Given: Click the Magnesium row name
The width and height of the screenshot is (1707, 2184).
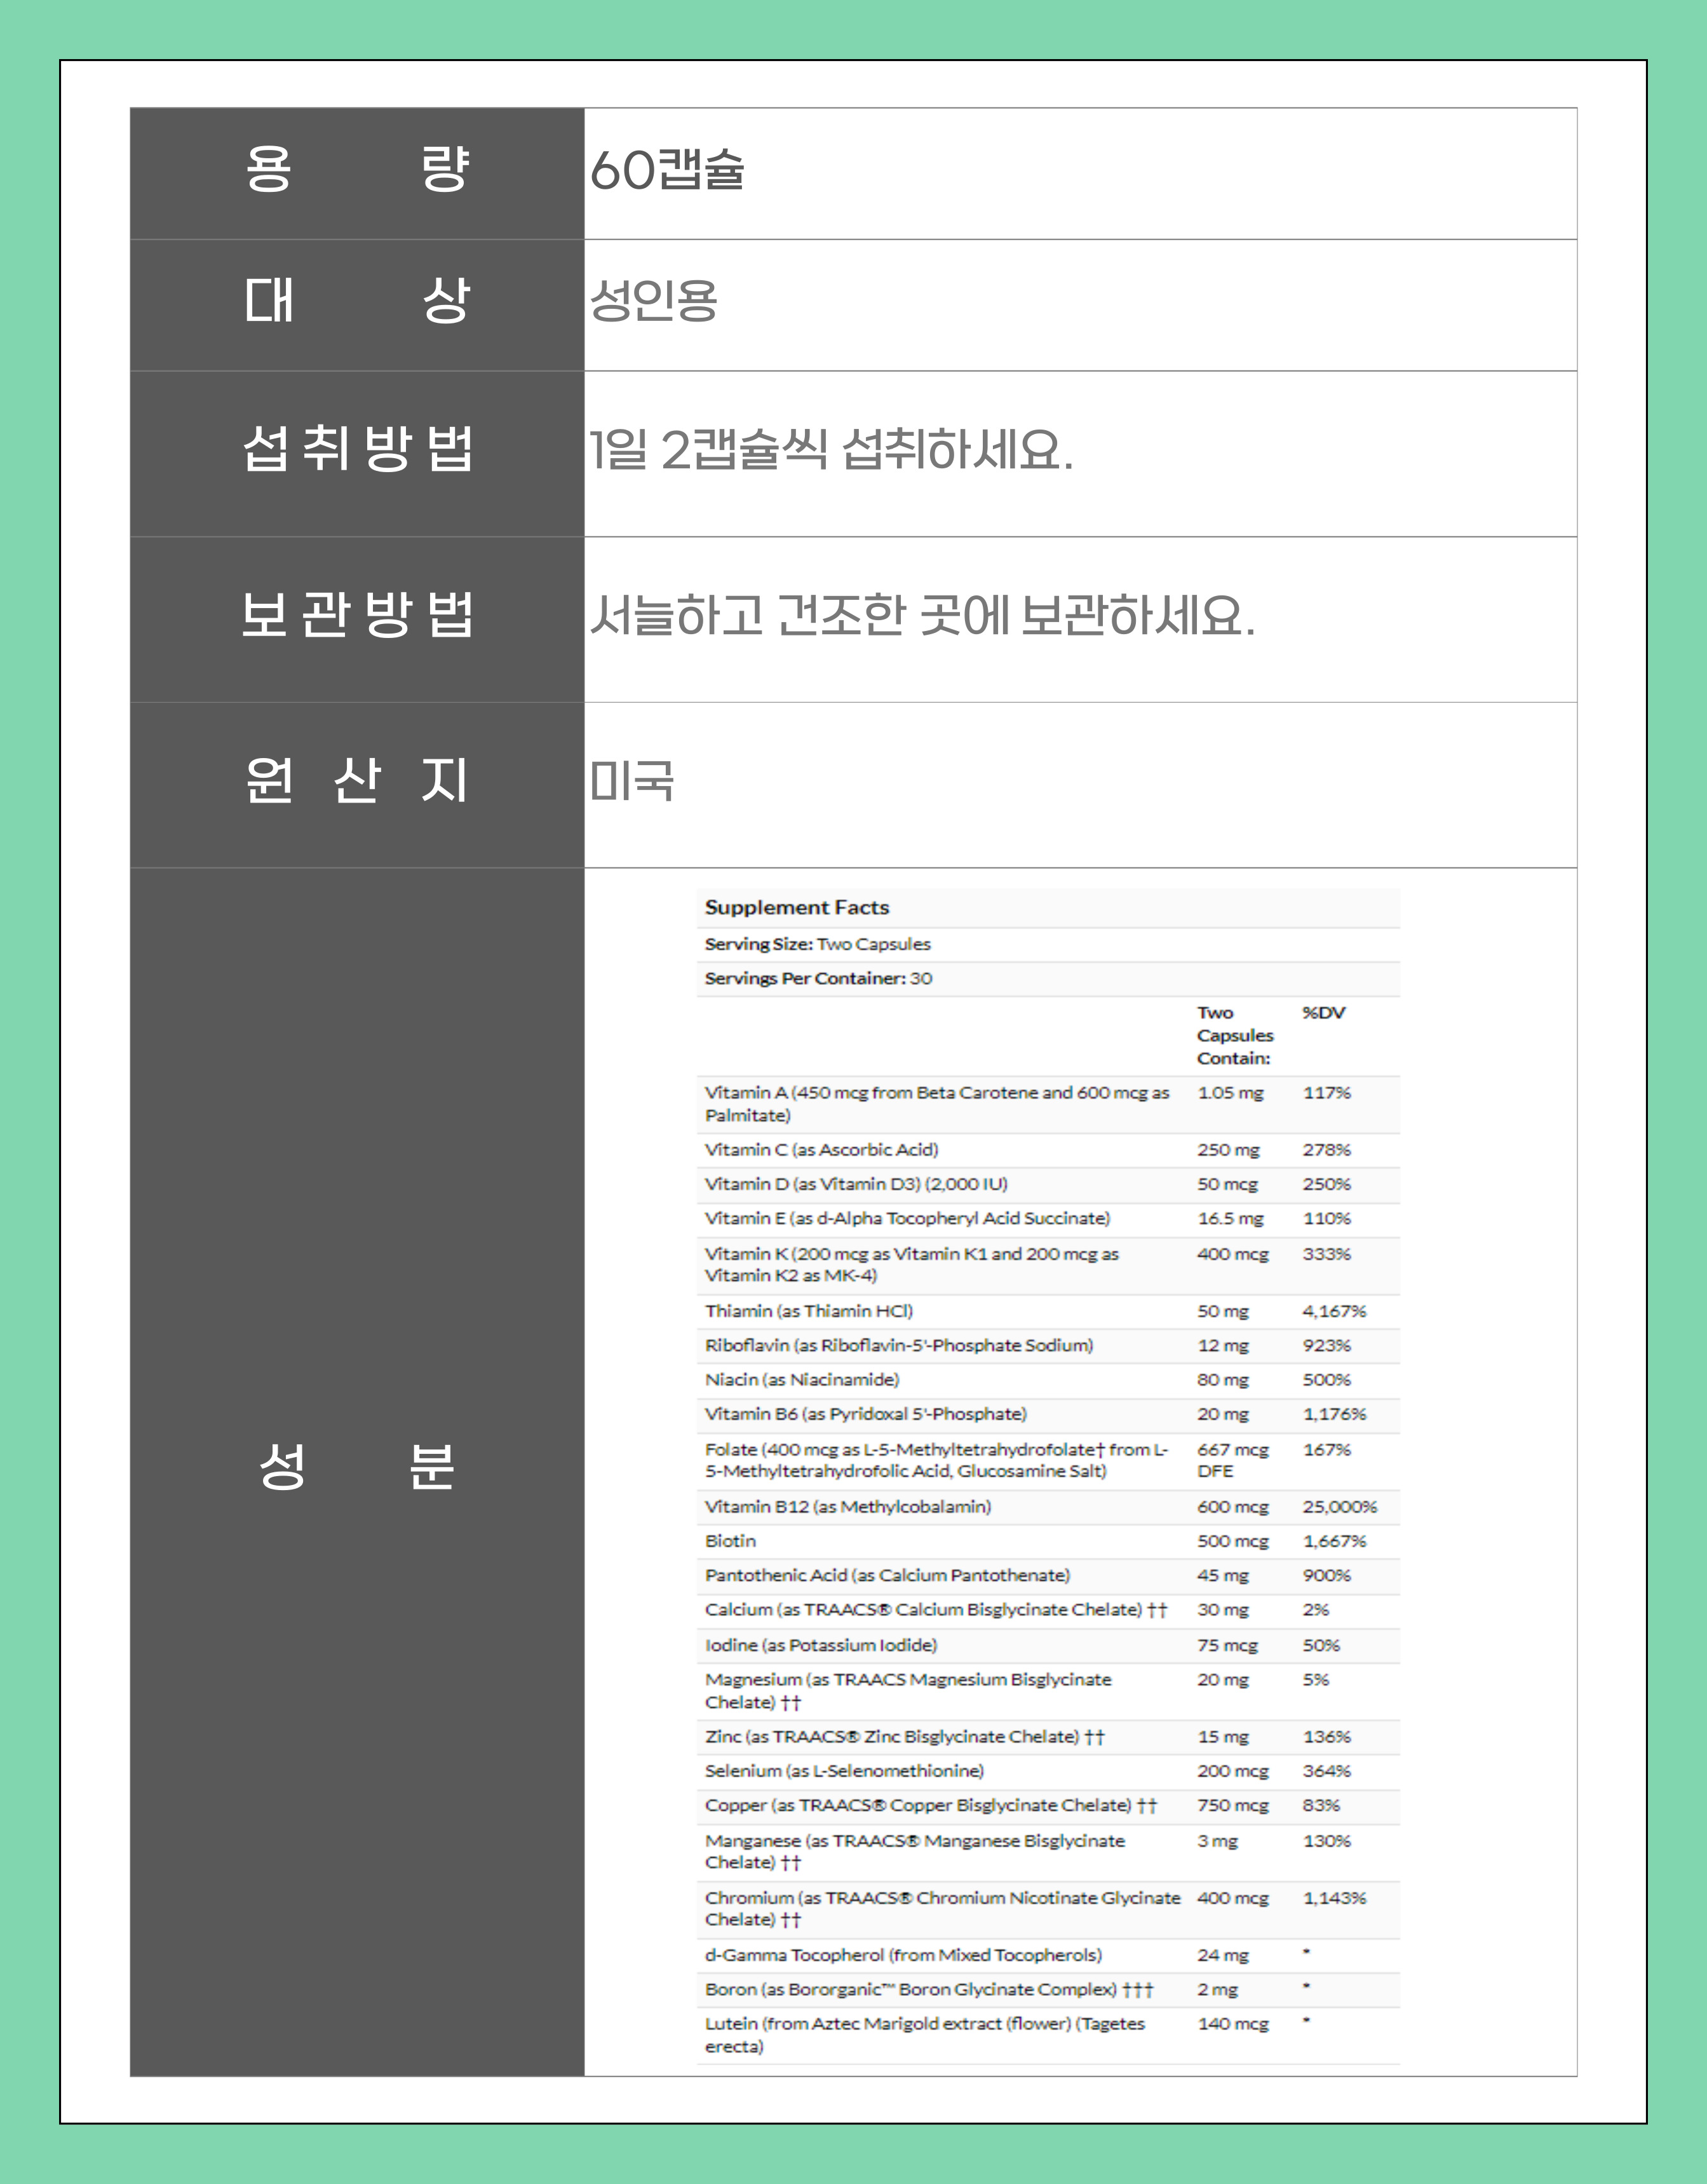Looking at the screenshot, I should [x=908, y=1691].
